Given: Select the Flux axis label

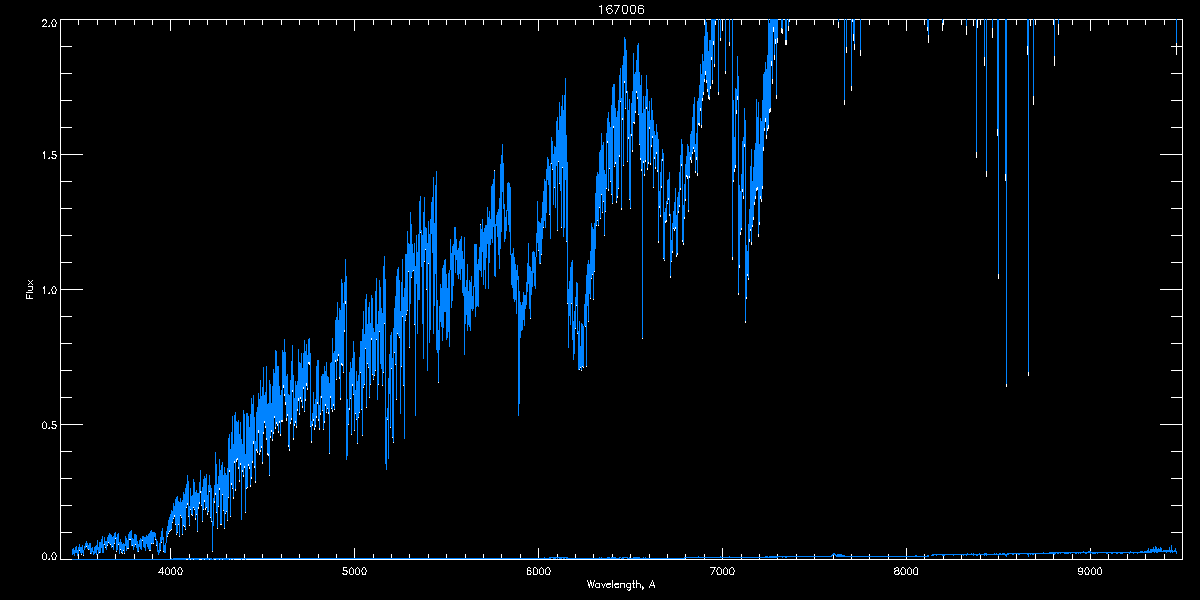Looking at the screenshot, I should click(30, 289).
